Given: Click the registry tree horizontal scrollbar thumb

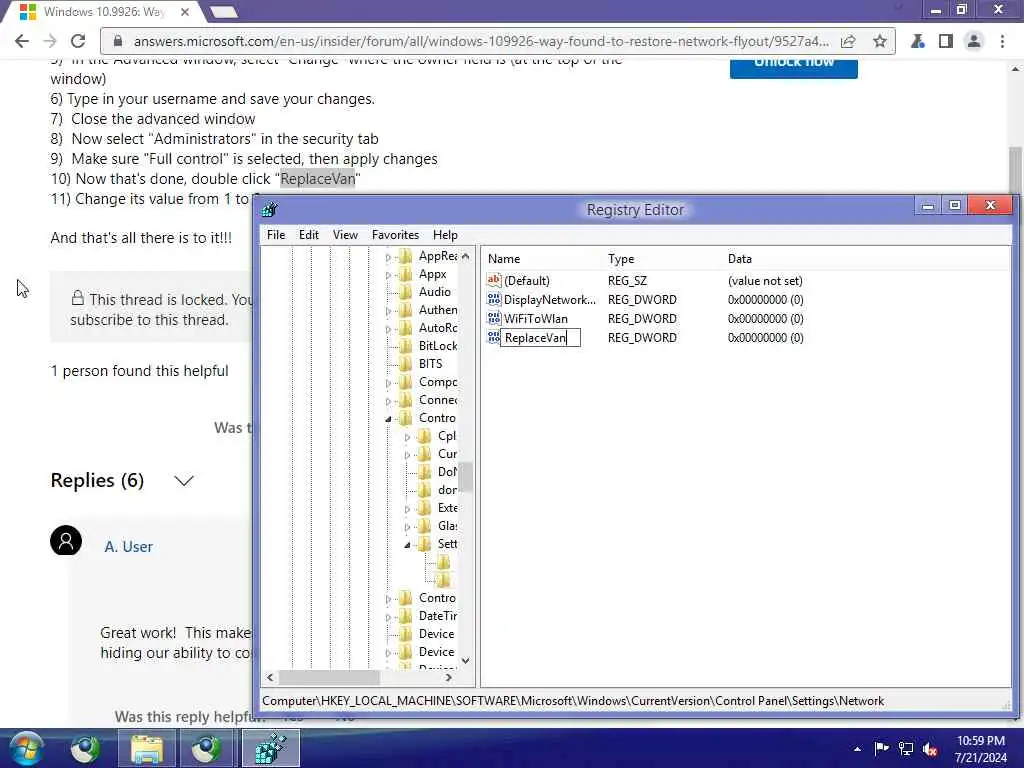Looking at the screenshot, I should coord(329,677).
